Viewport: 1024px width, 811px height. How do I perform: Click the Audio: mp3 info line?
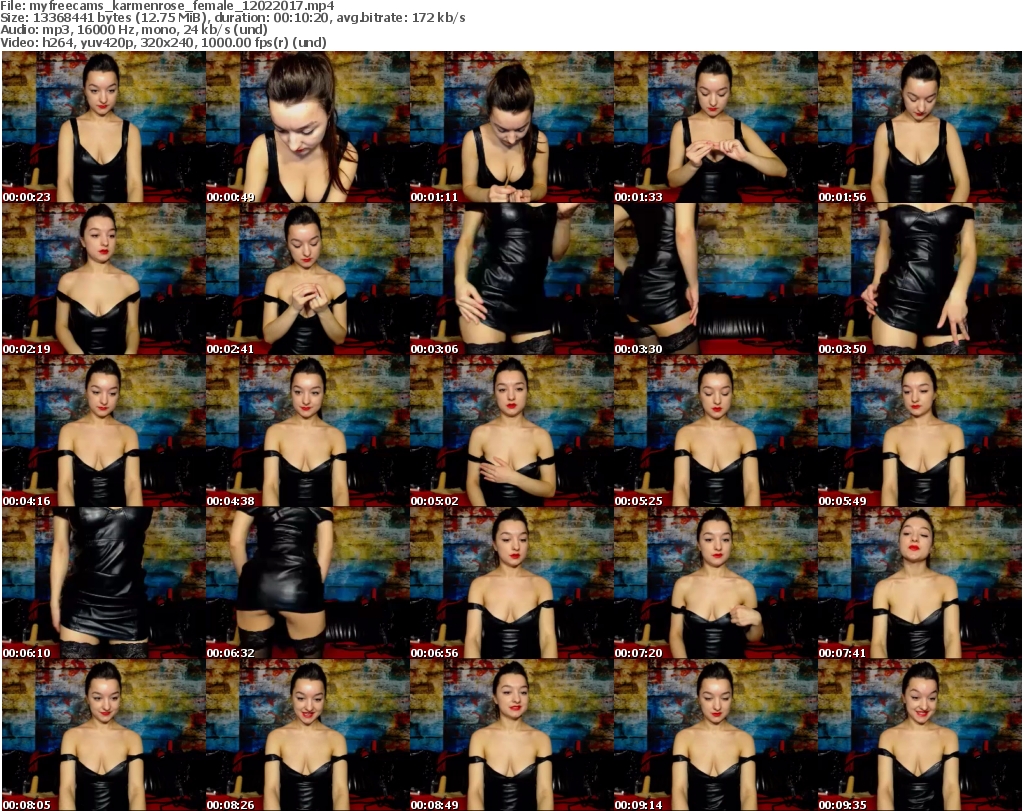[x=134, y=30]
